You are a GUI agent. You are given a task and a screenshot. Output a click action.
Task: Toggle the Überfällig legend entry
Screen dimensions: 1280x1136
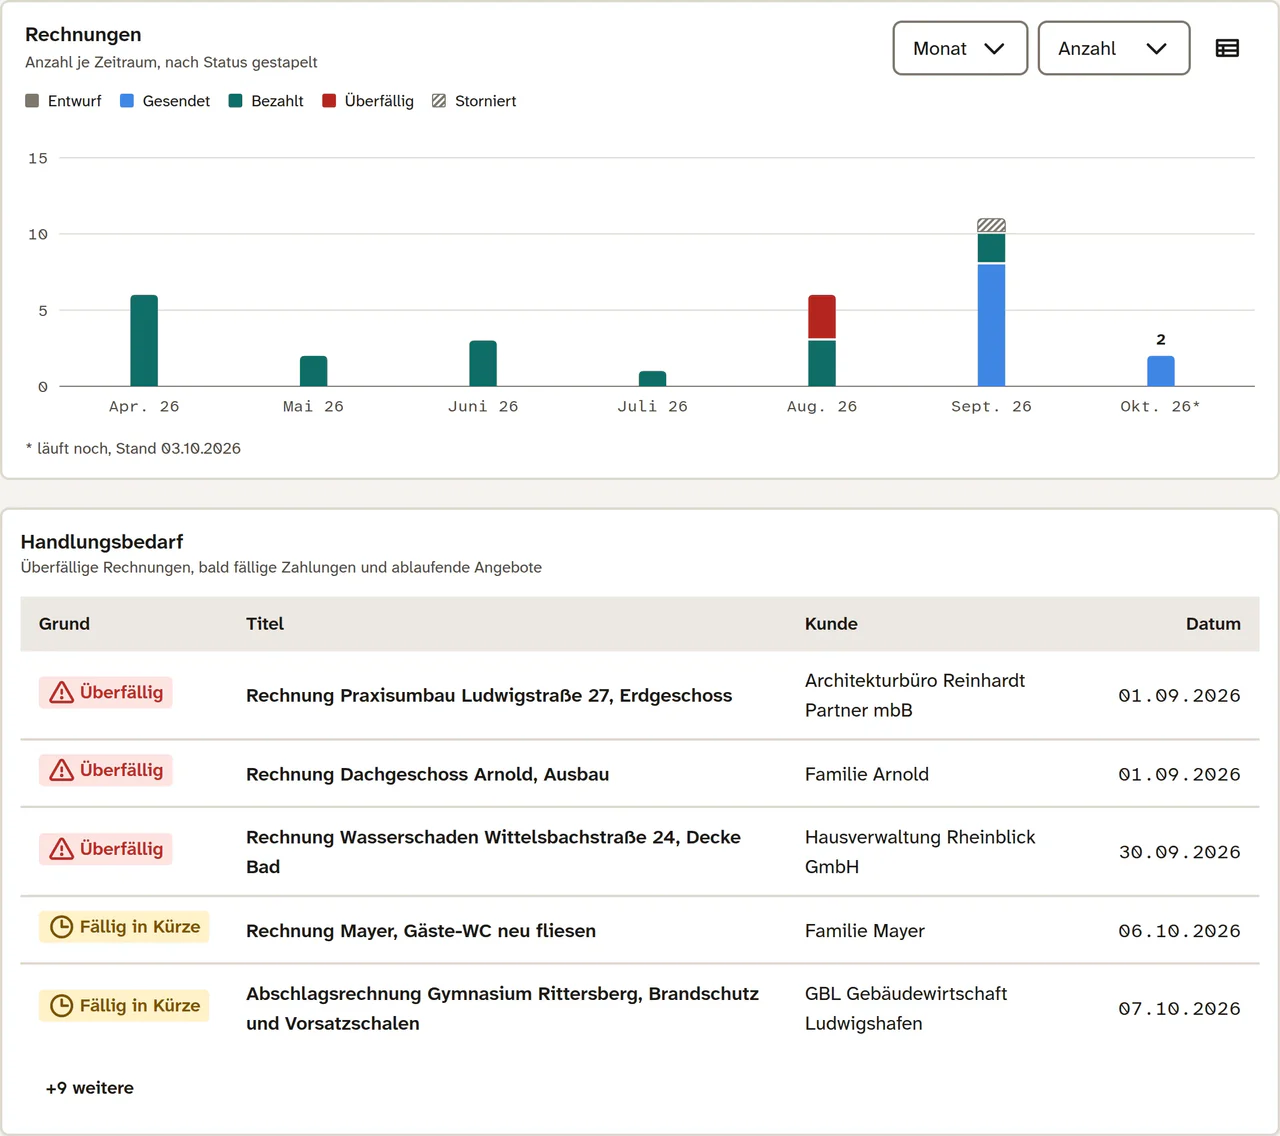(x=368, y=101)
